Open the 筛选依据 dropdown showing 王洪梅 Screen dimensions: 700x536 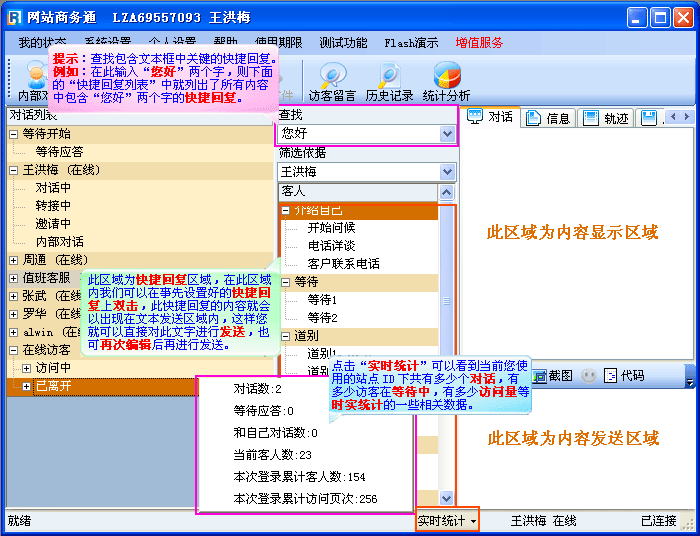click(447, 172)
